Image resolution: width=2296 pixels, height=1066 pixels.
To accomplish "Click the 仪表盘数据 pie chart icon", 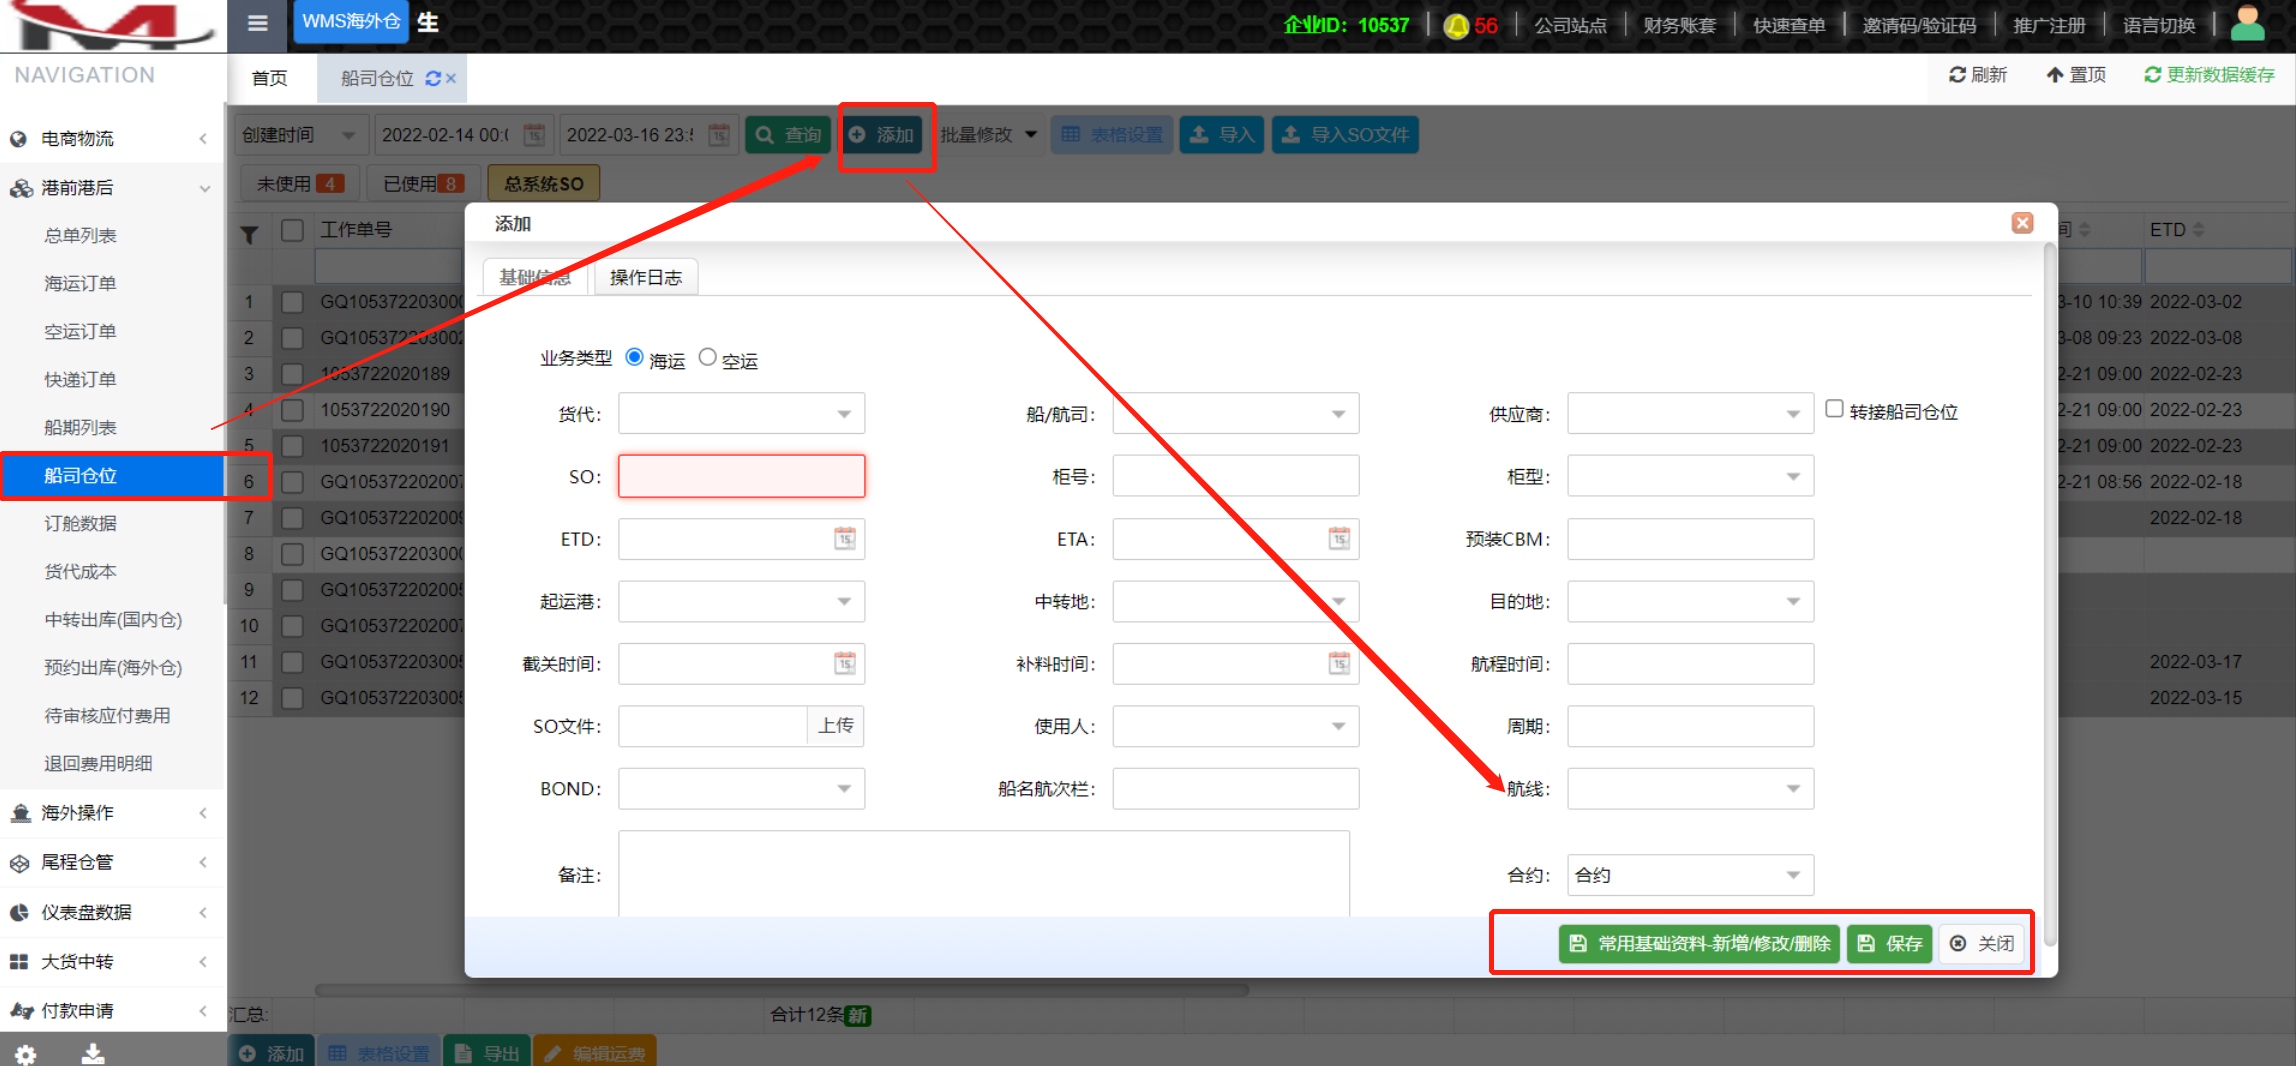I will coord(19,912).
